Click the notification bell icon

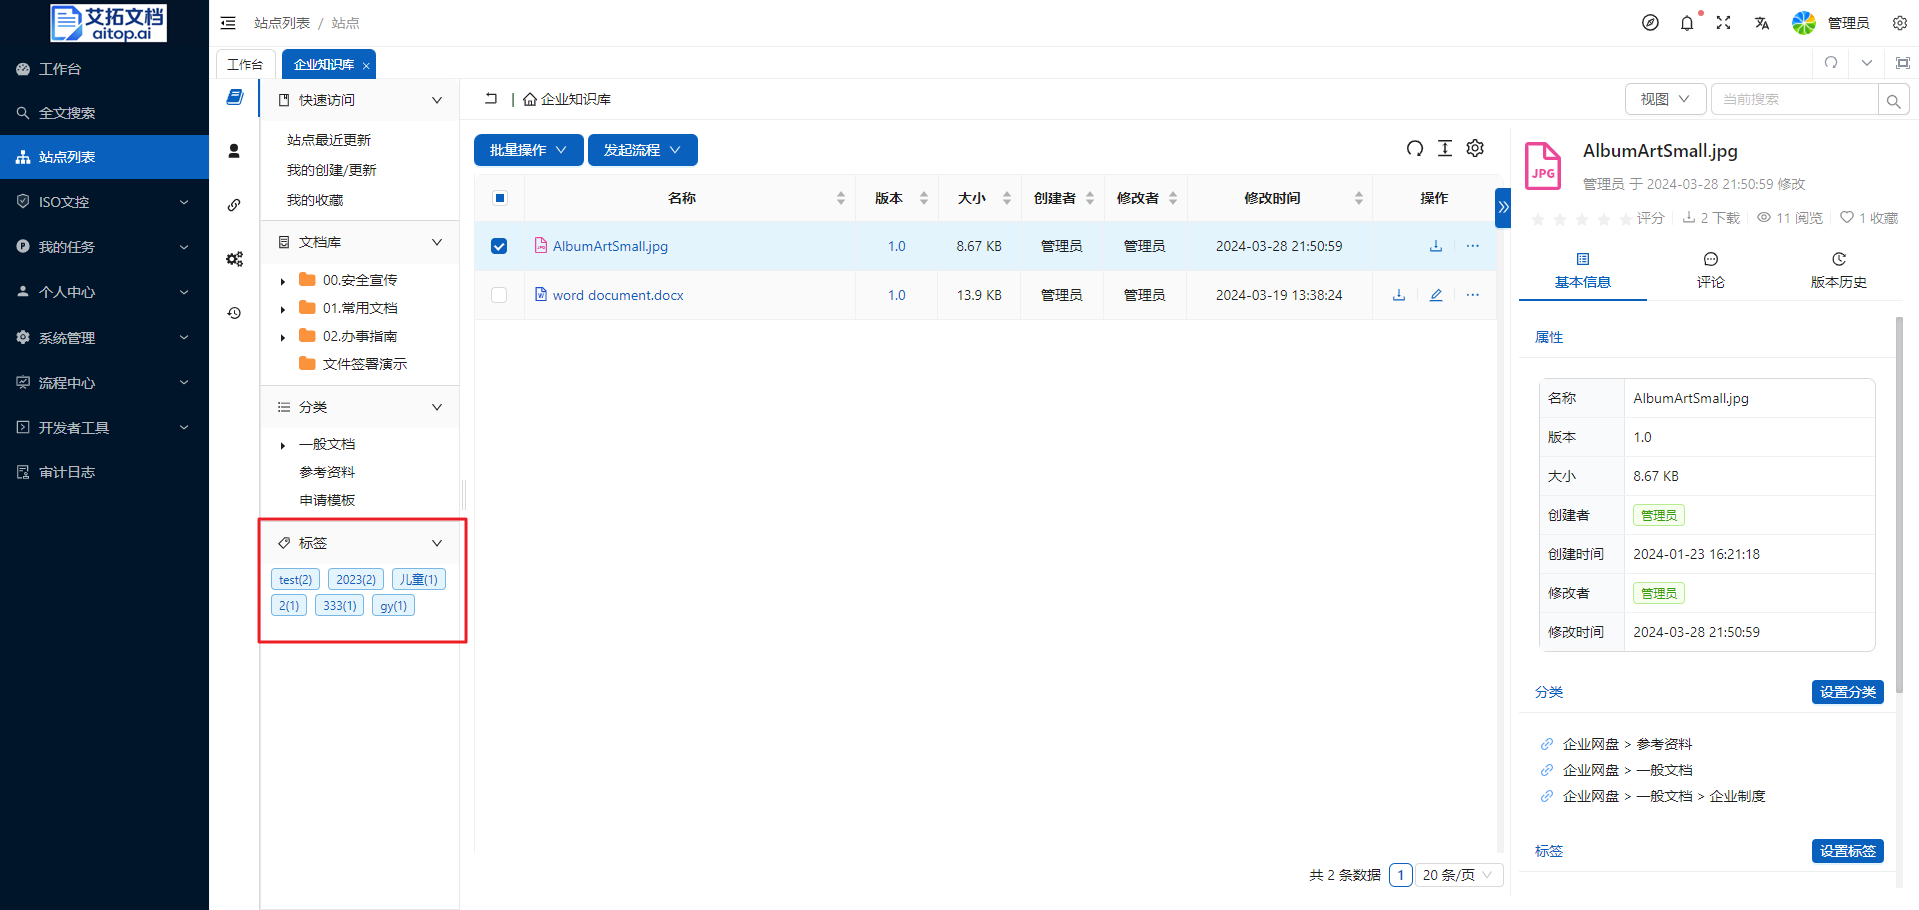tap(1687, 23)
